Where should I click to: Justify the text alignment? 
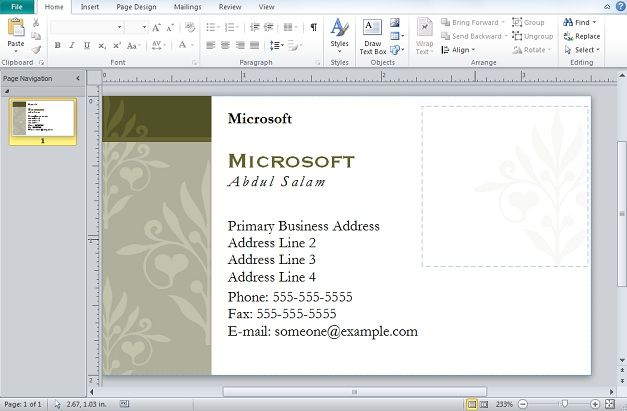(x=254, y=45)
